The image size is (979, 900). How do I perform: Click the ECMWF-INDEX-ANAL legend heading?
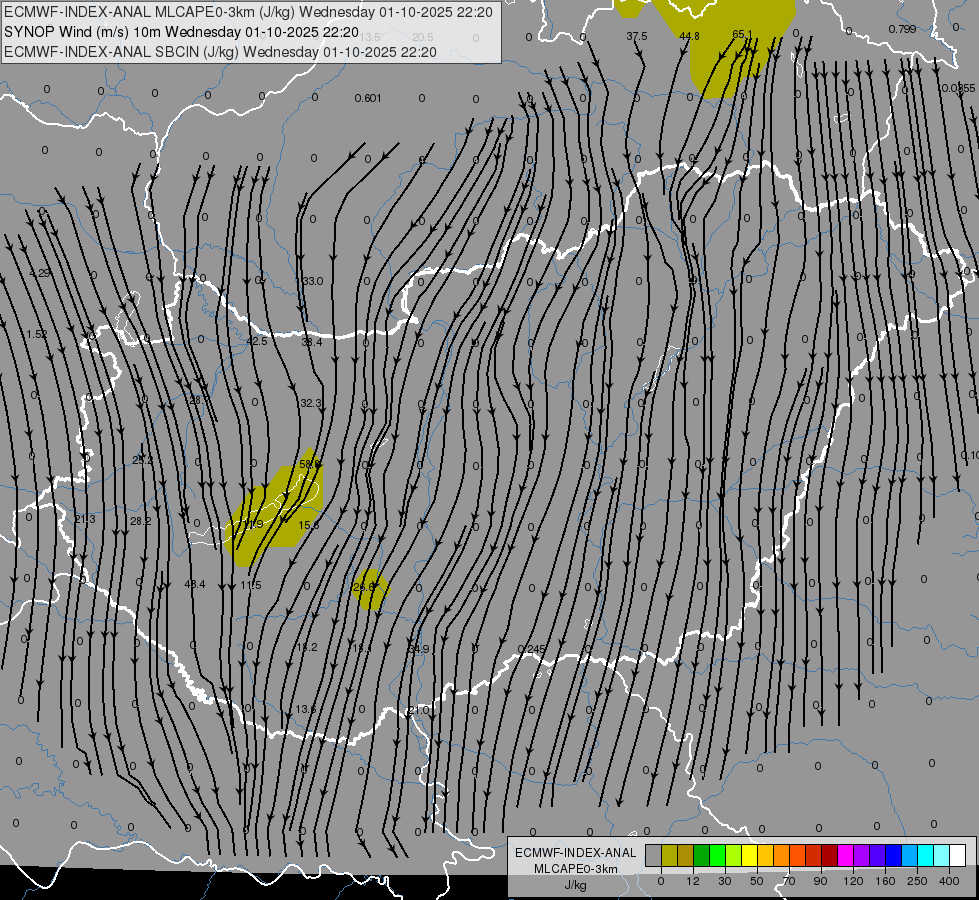coord(575,852)
